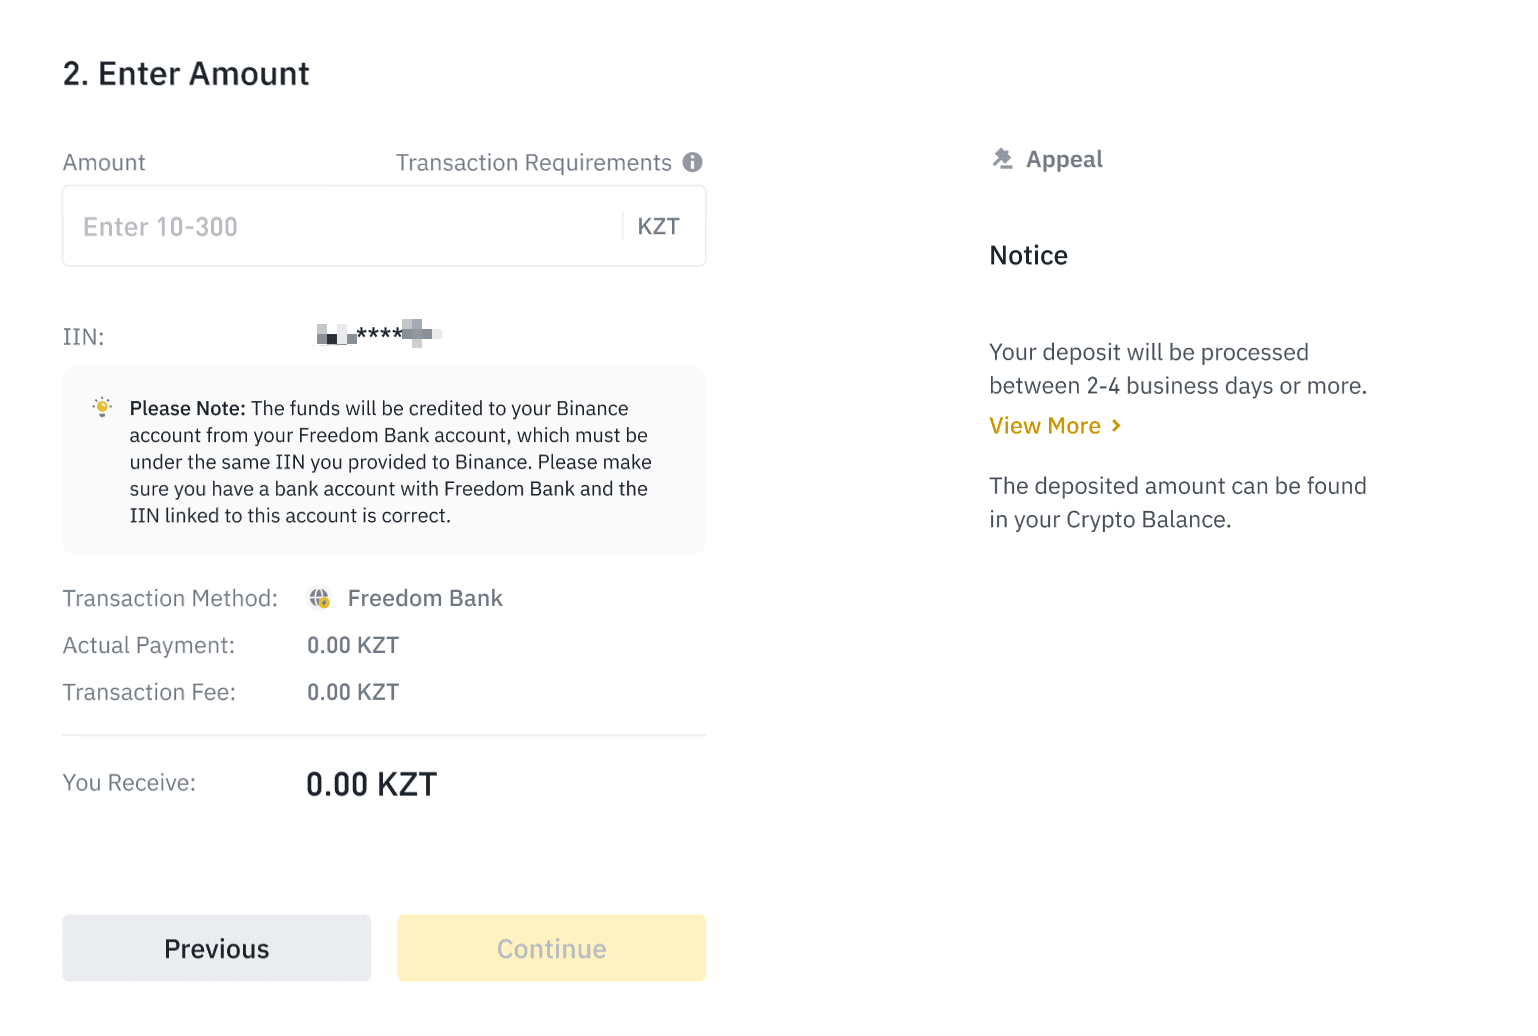Open the View More notice link
This screenshot has width=1538, height=1036.
point(1044,426)
